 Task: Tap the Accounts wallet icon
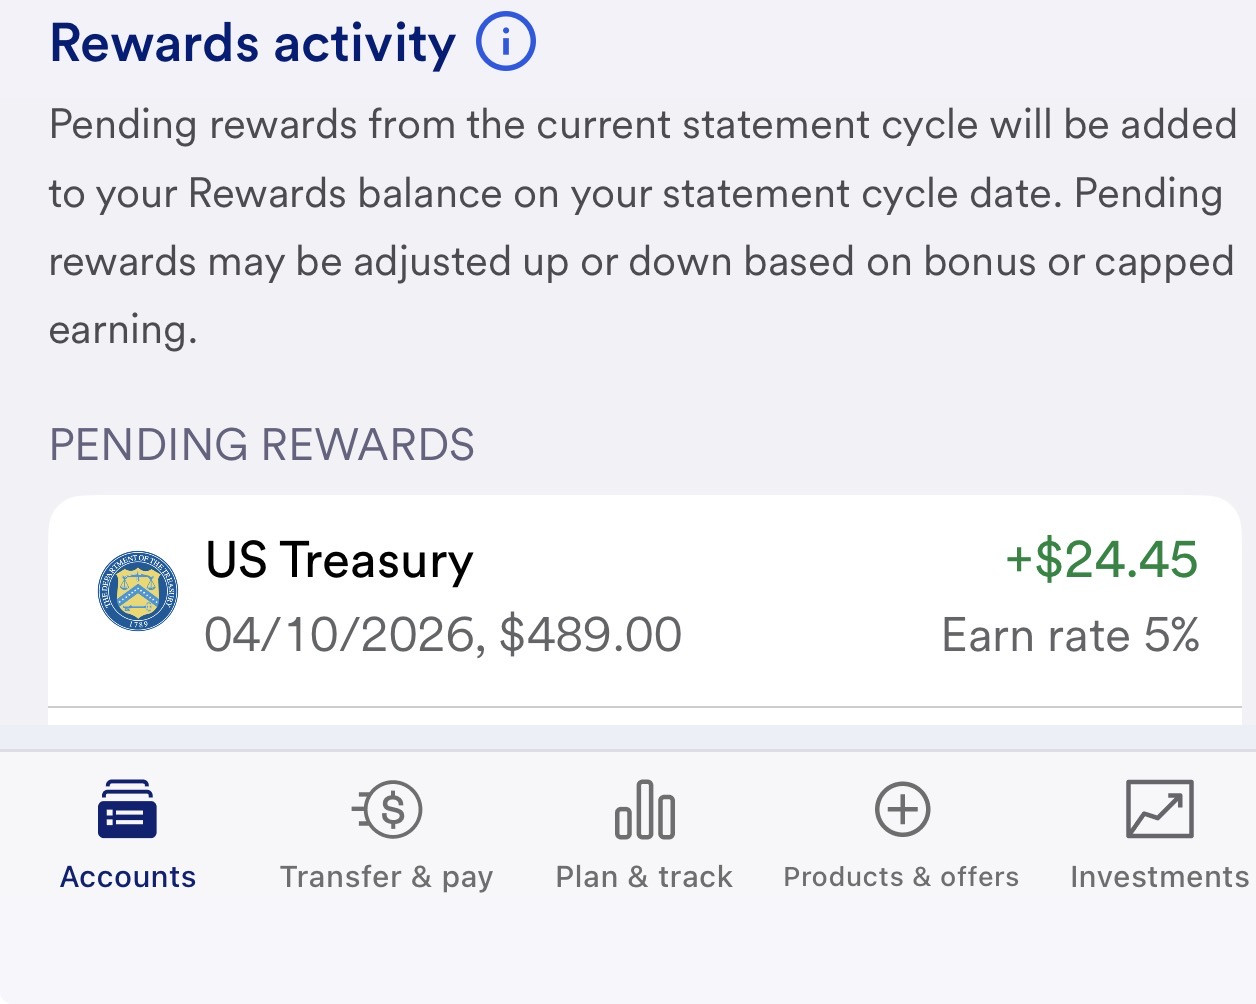click(x=127, y=809)
